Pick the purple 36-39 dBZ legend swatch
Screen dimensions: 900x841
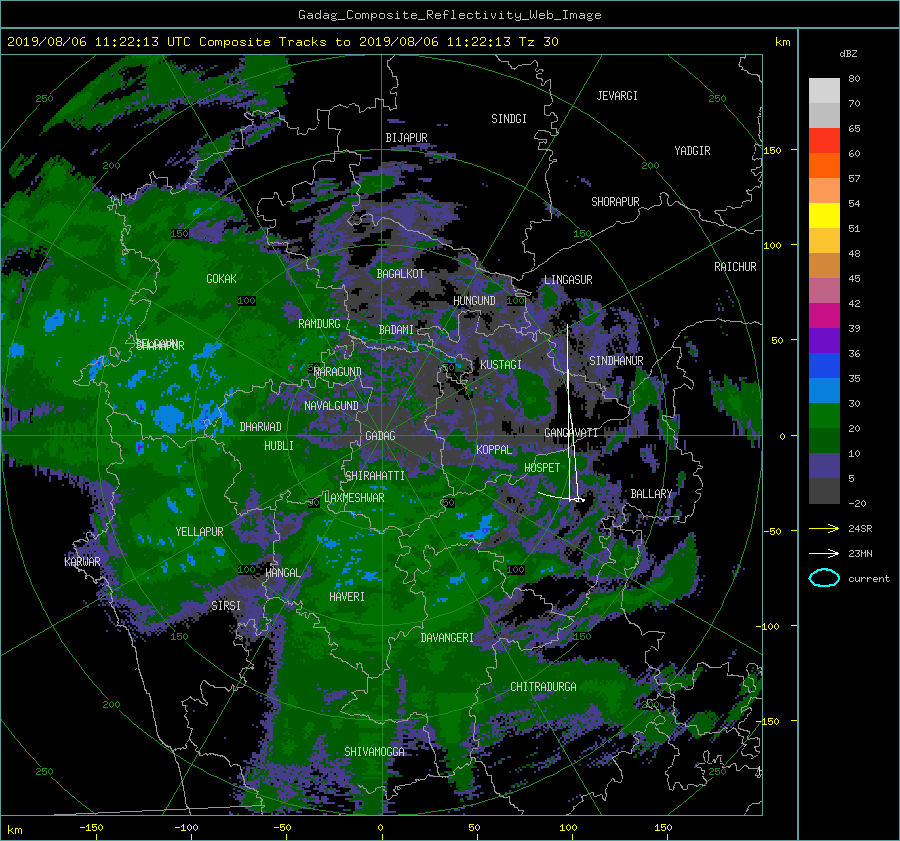pyautogui.click(x=824, y=340)
